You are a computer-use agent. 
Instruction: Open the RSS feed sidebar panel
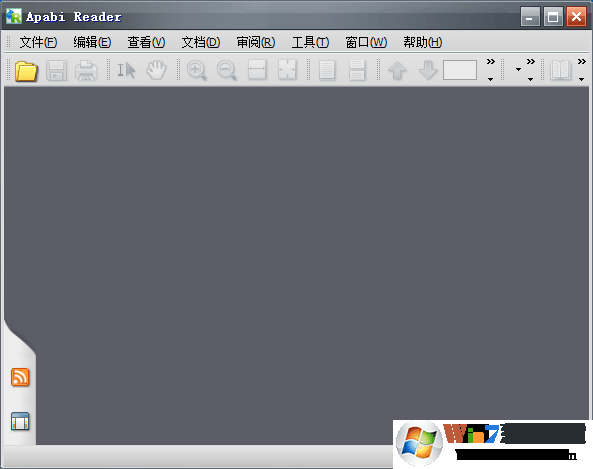pos(20,377)
